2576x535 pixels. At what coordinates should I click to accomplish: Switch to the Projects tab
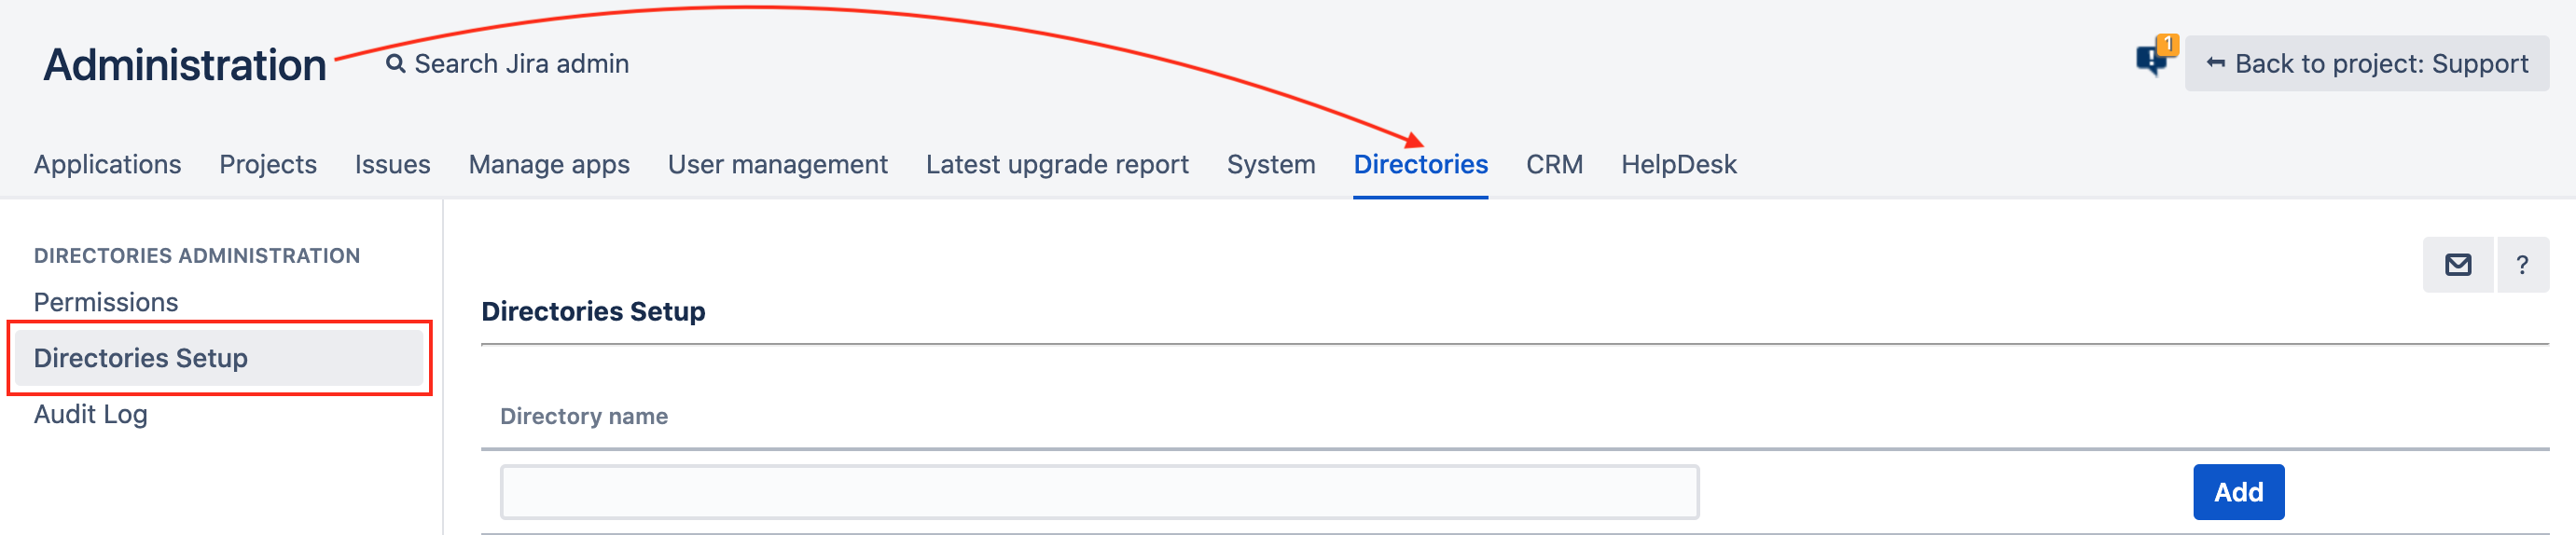(268, 164)
